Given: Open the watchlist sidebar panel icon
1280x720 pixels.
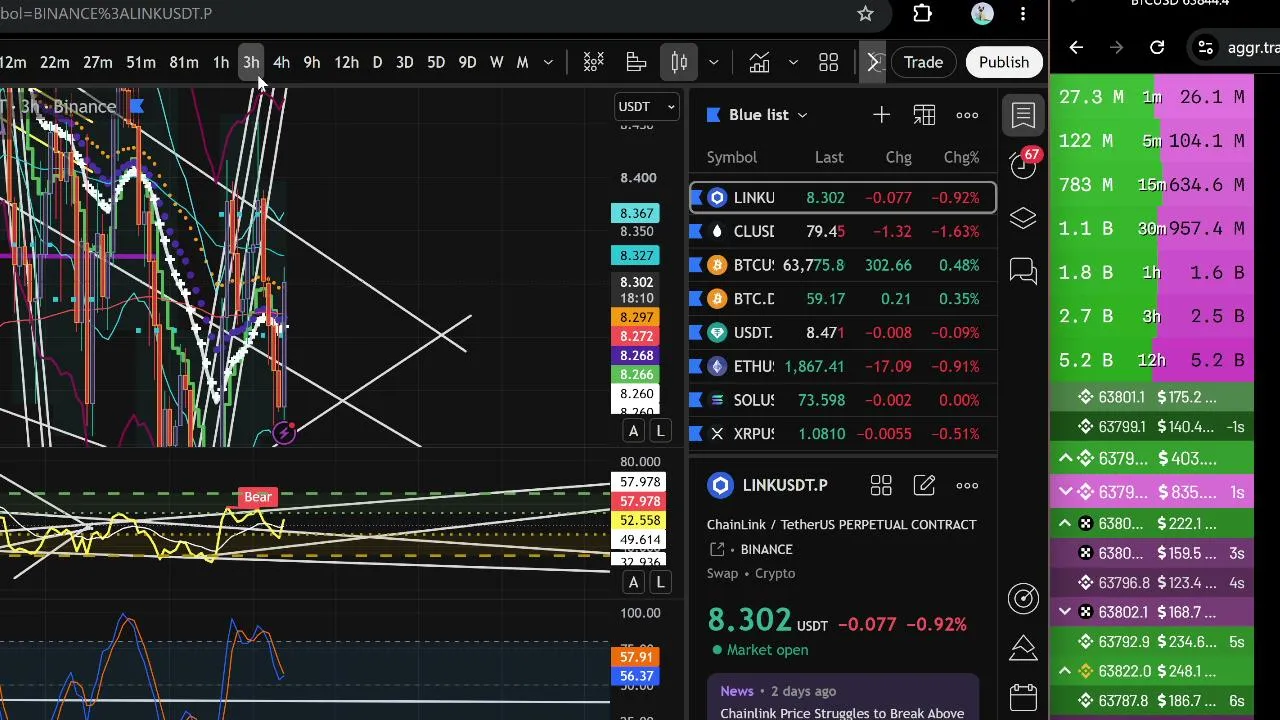Looking at the screenshot, I should point(1023,115).
